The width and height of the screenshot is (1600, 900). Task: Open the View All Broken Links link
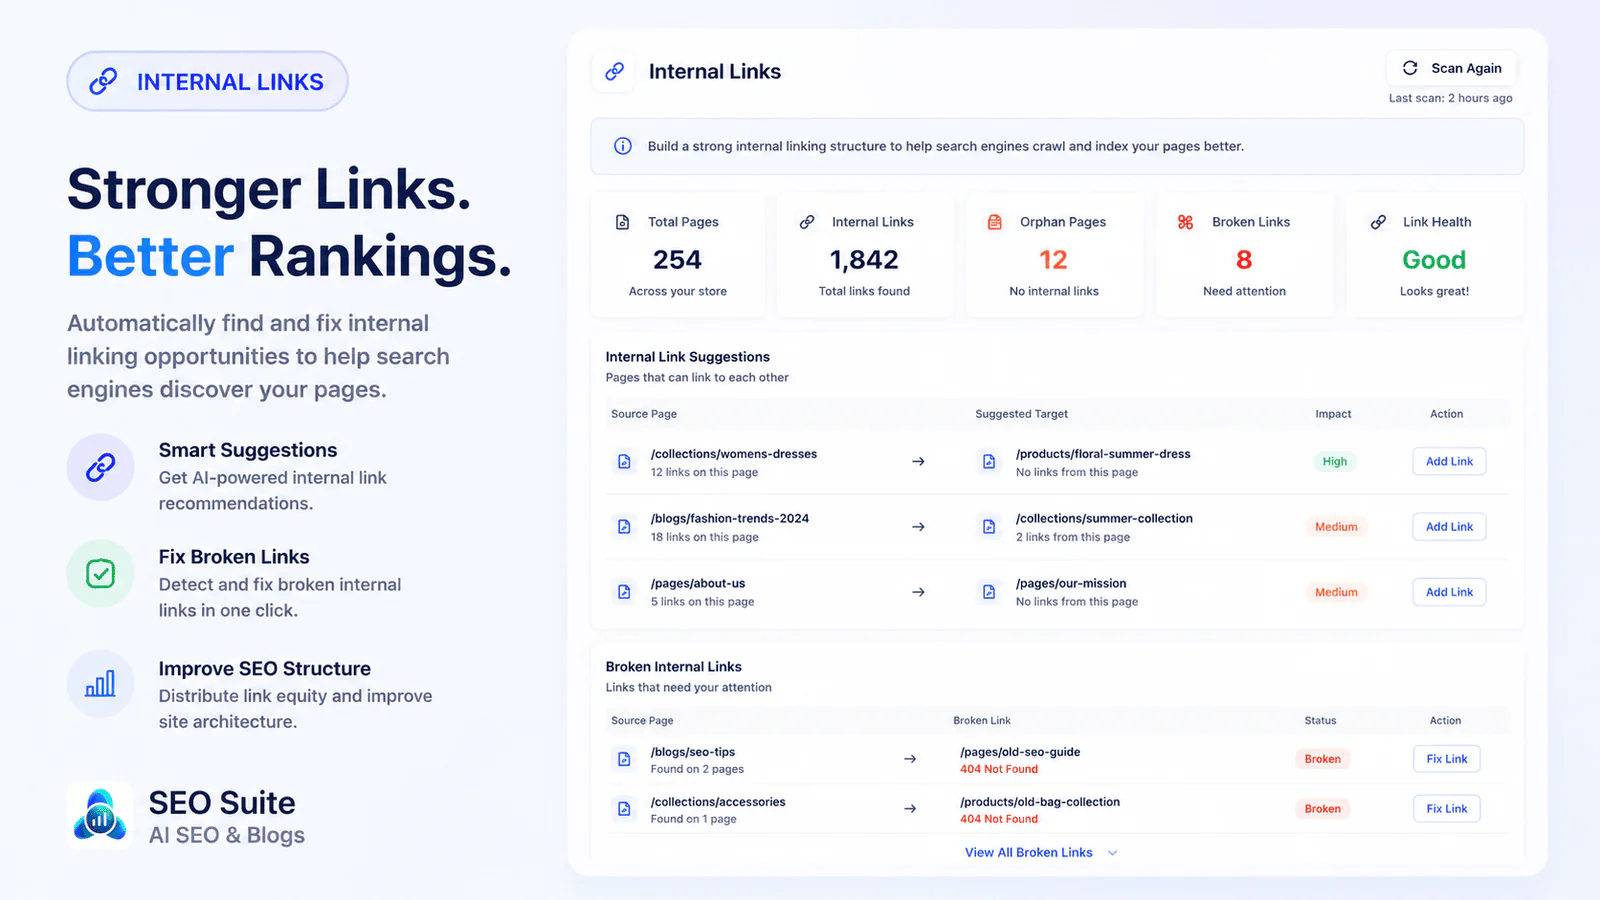[x=1028, y=853]
